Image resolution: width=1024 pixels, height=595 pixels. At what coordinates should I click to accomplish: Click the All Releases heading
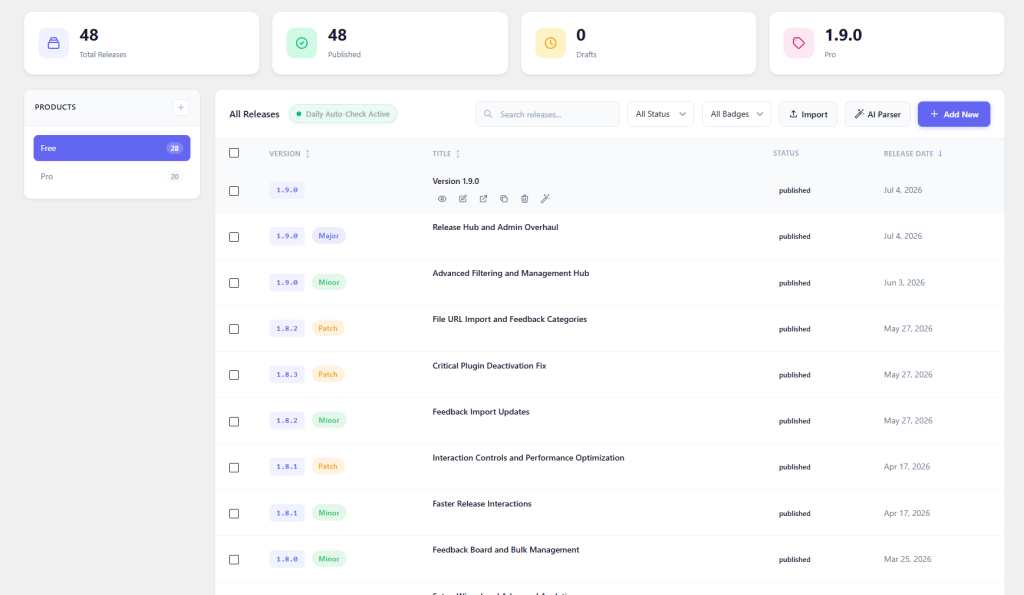[x=254, y=114]
